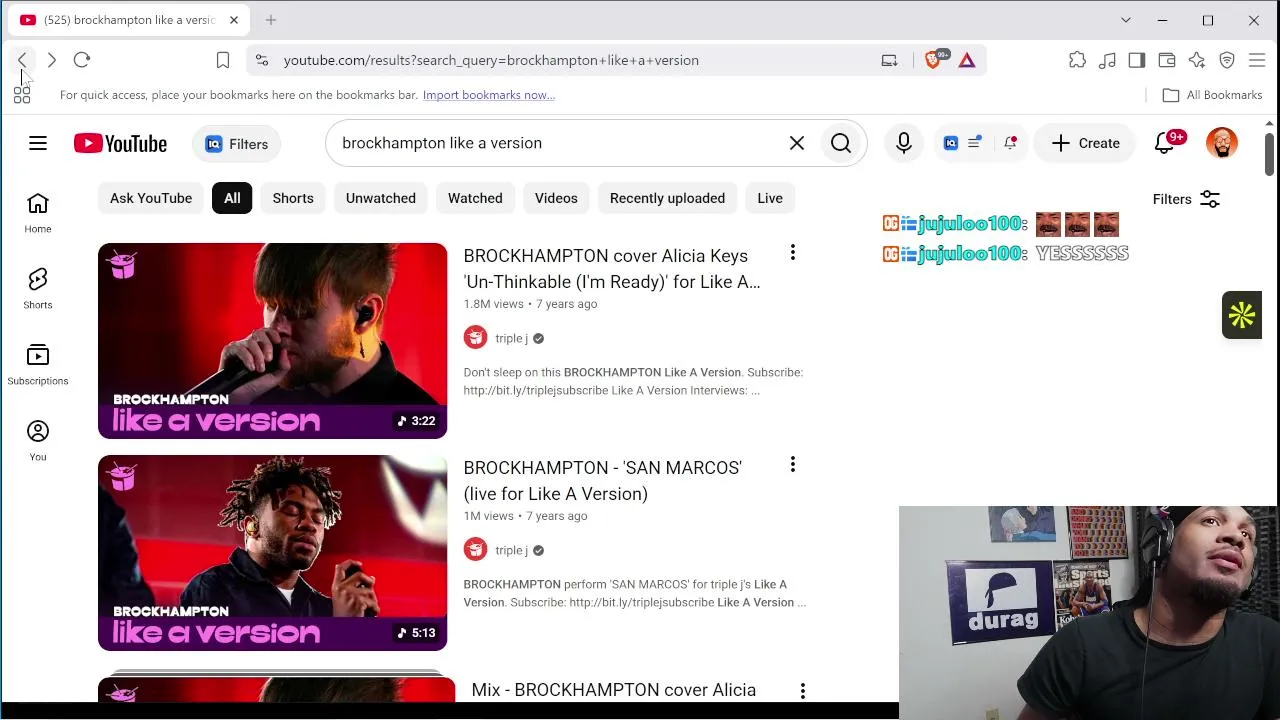This screenshot has height=720, width=1280.
Task: Open the Extensions puzzle icon
Action: (x=1077, y=60)
